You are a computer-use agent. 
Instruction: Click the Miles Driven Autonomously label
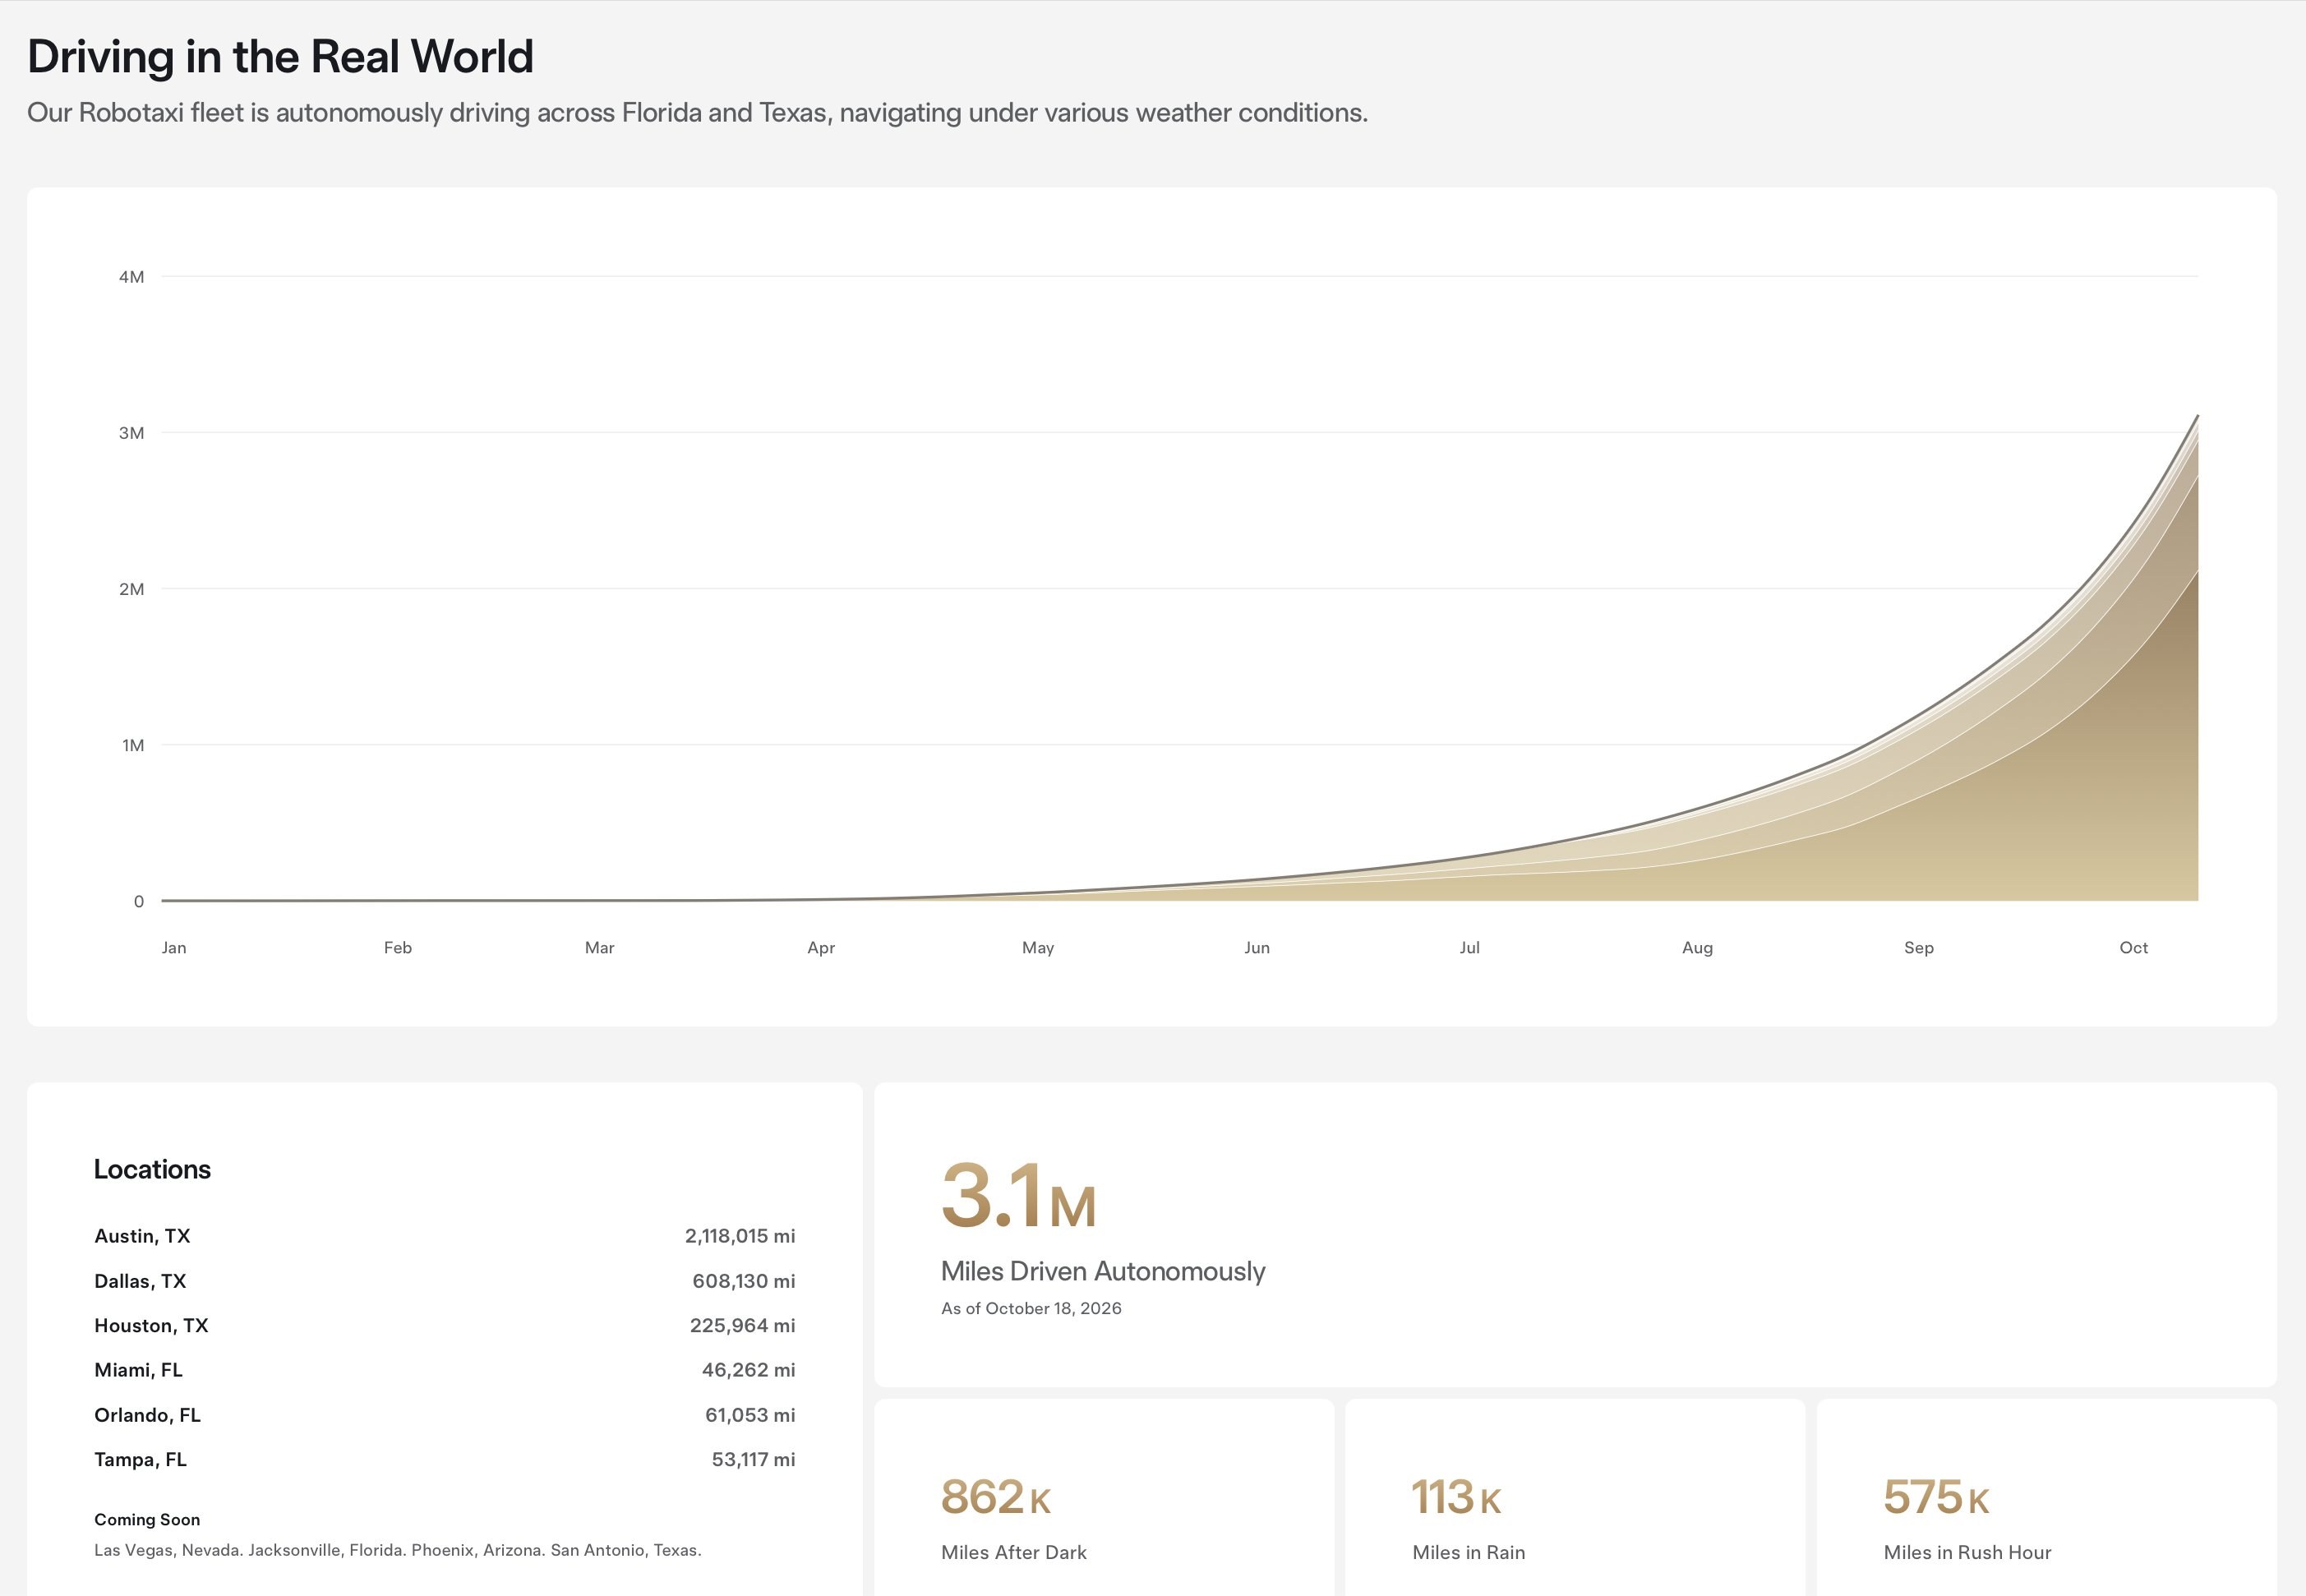[1103, 1271]
